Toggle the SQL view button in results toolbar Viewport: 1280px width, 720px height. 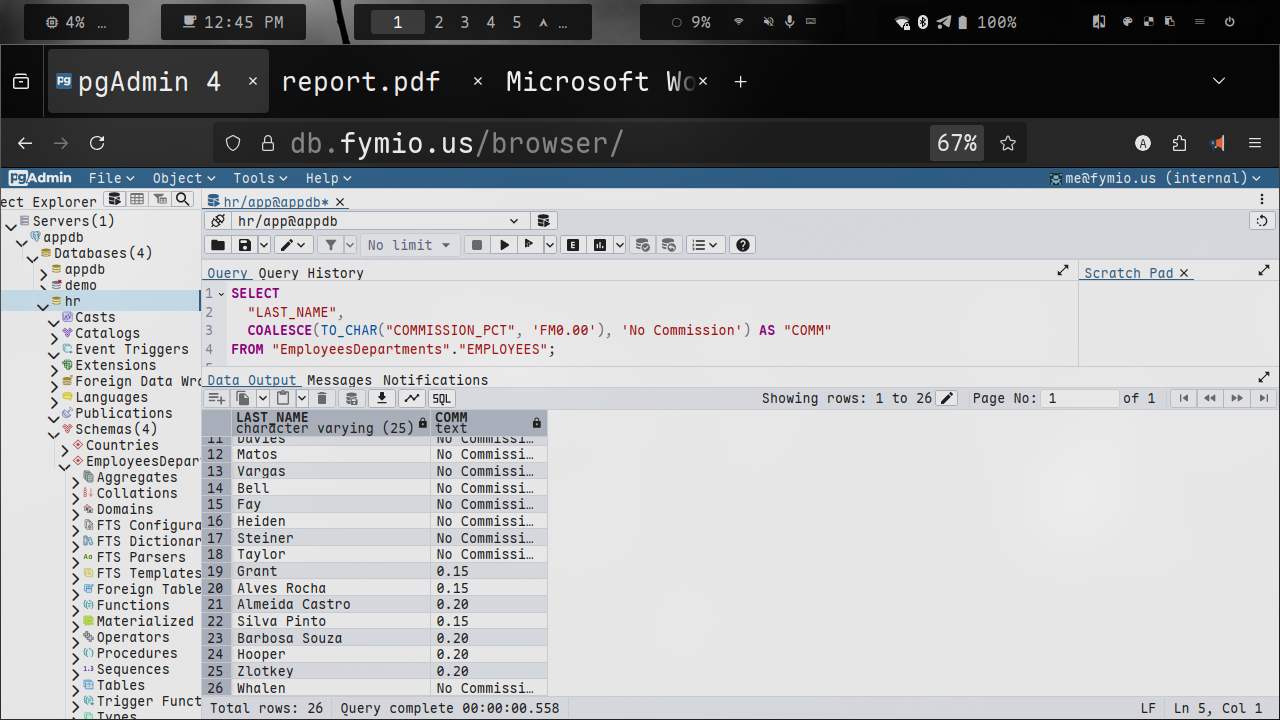(442, 398)
